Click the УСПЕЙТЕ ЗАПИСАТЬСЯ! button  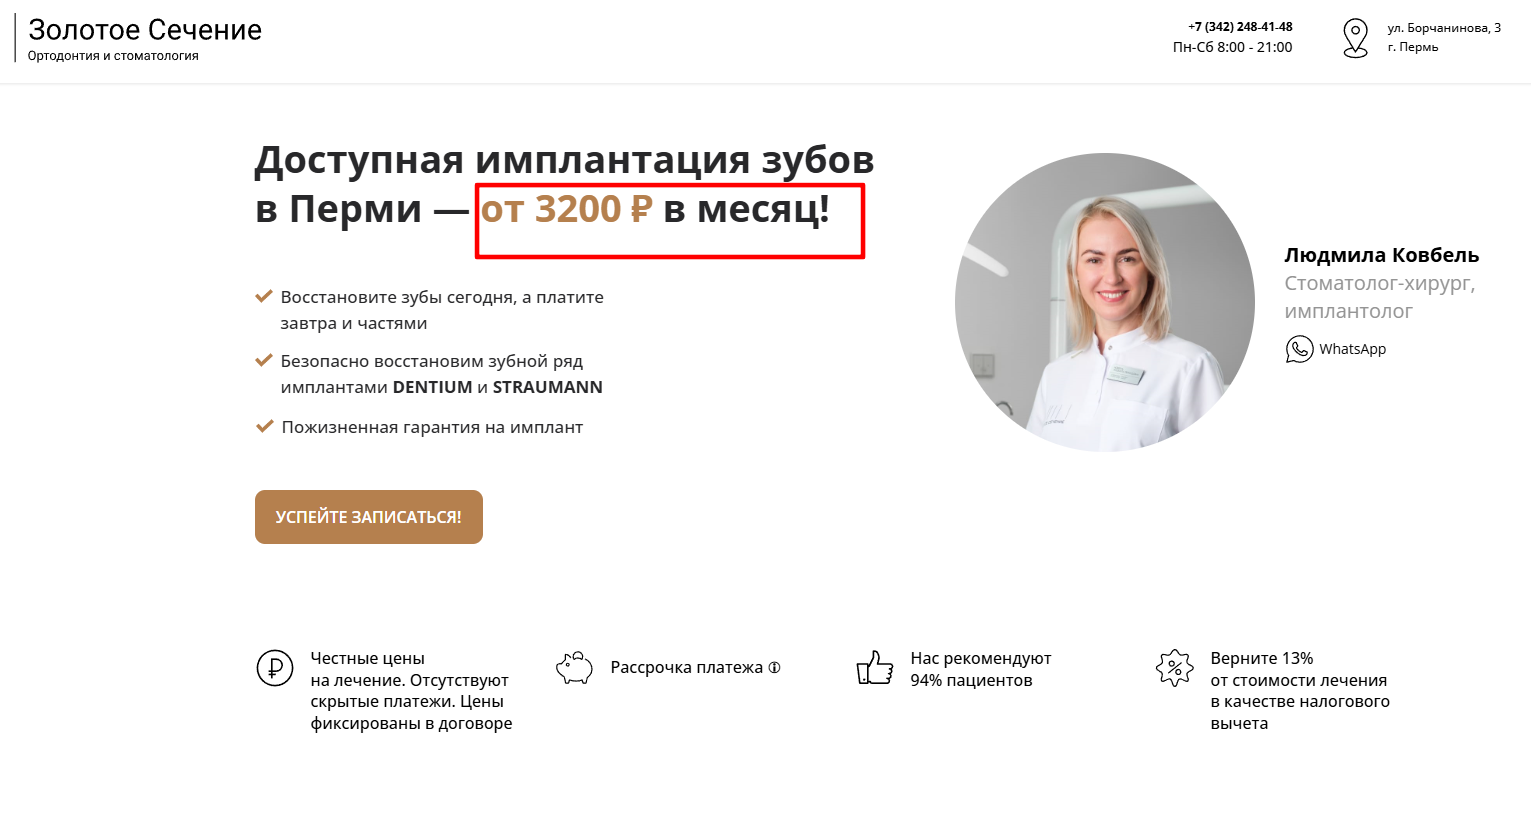(x=369, y=517)
